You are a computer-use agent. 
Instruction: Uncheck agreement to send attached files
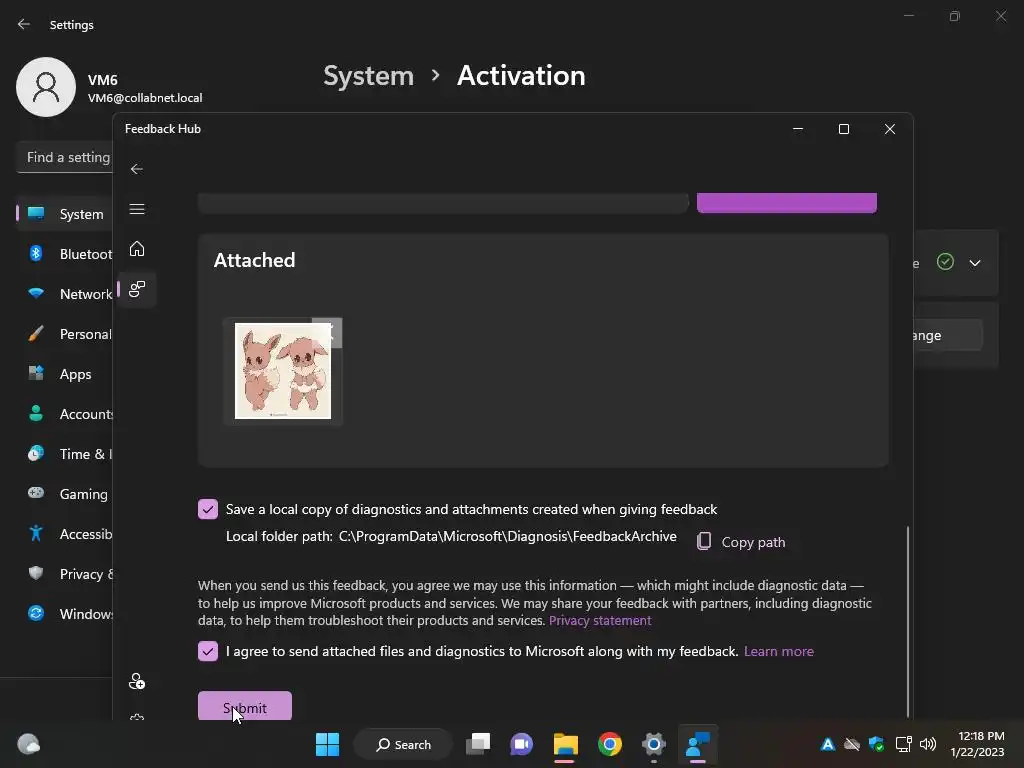[208, 651]
